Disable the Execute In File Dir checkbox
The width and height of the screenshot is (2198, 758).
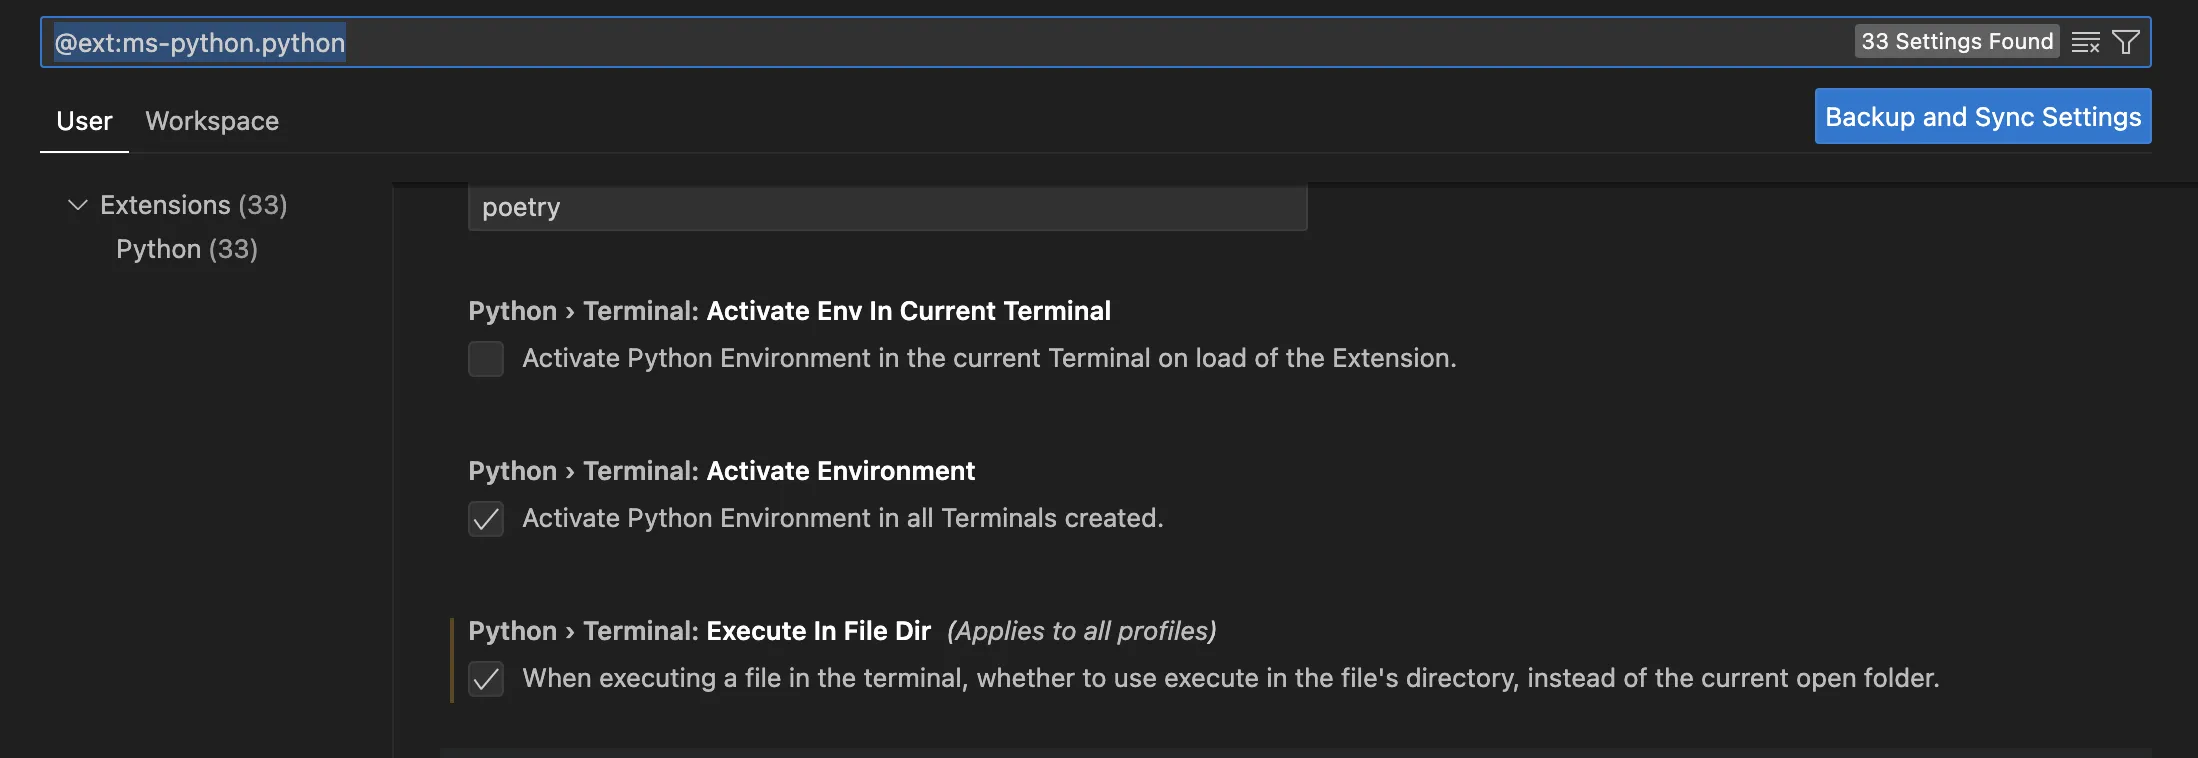point(486,679)
